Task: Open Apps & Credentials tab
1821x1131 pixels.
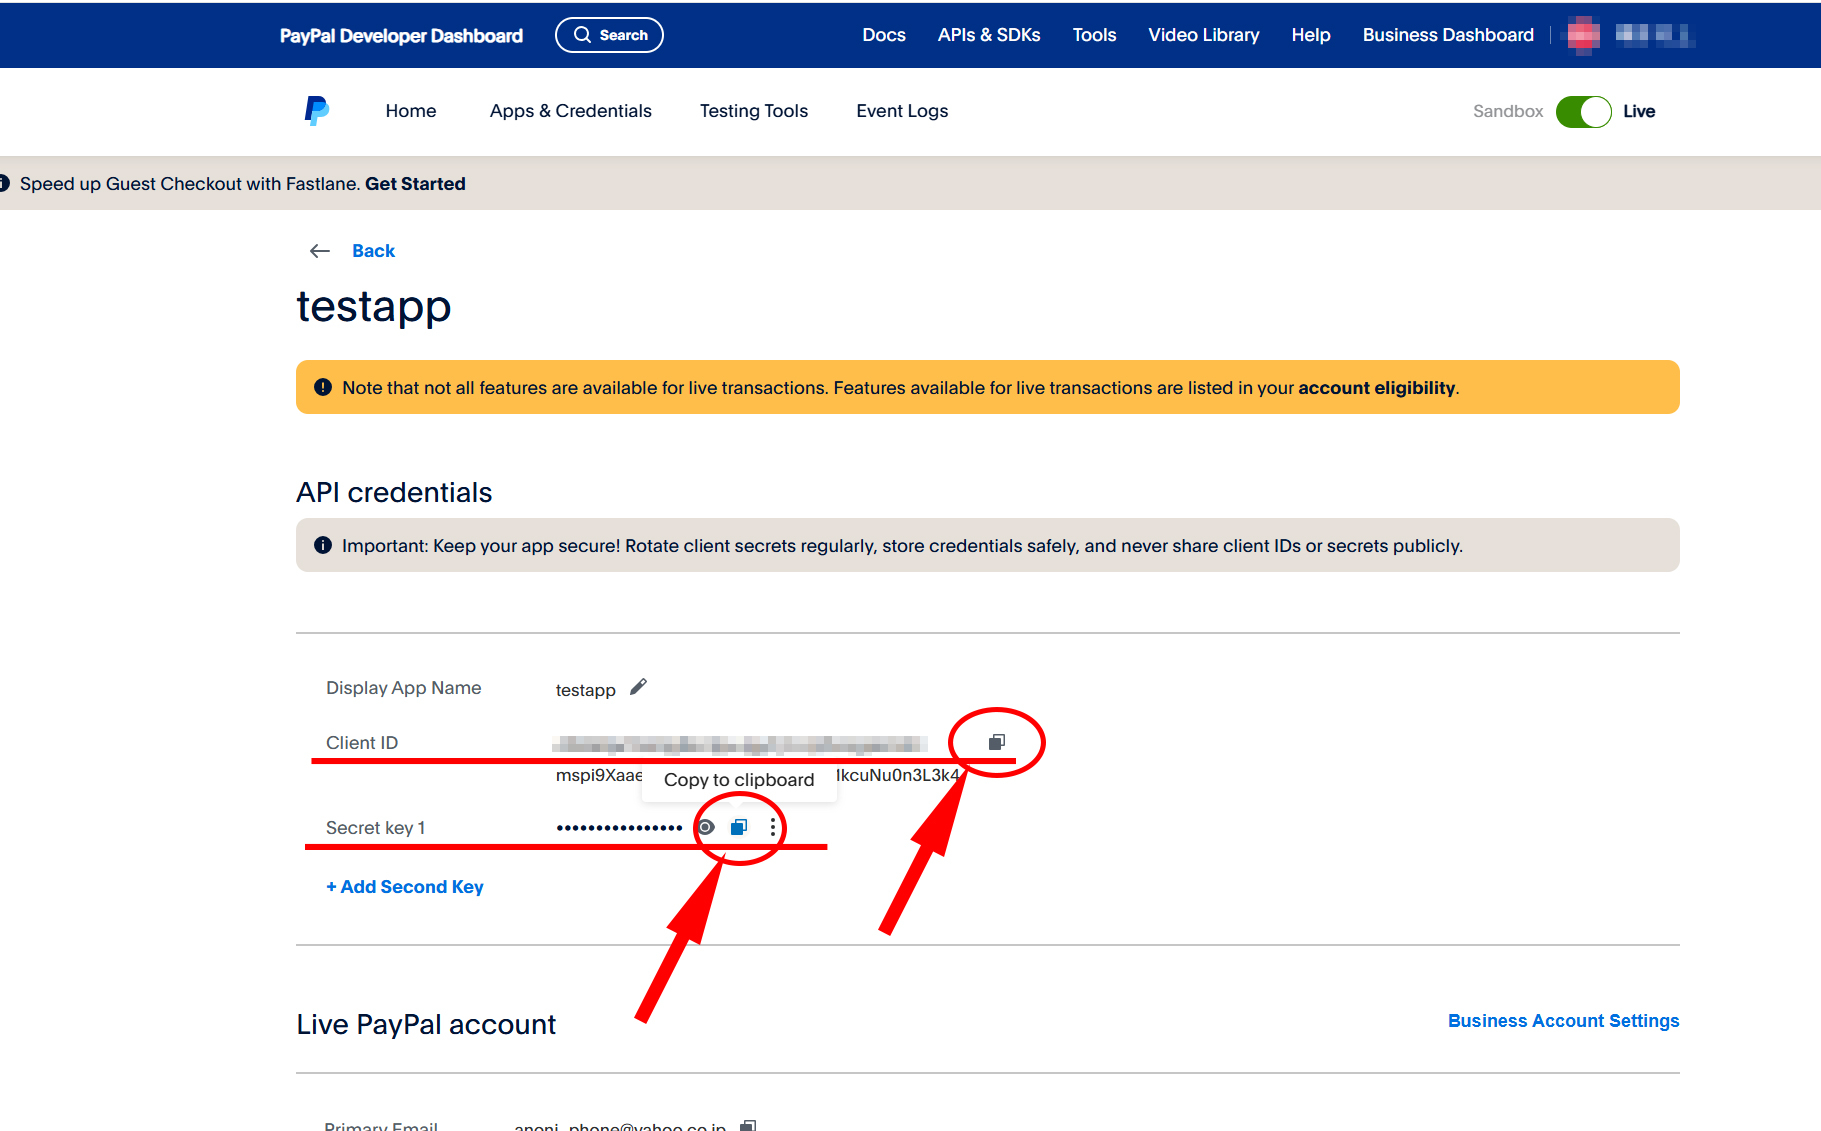Action: 571,111
